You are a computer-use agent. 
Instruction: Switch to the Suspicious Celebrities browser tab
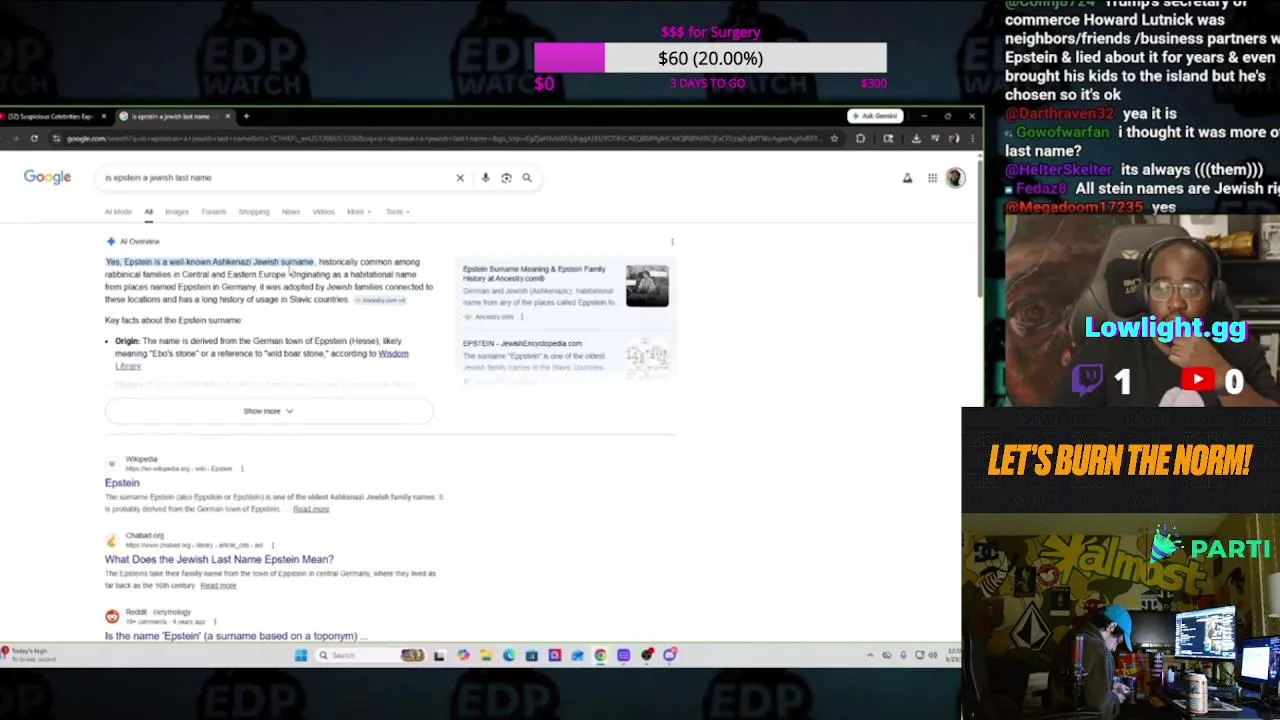pyautogui.click(x=50, y=116)
